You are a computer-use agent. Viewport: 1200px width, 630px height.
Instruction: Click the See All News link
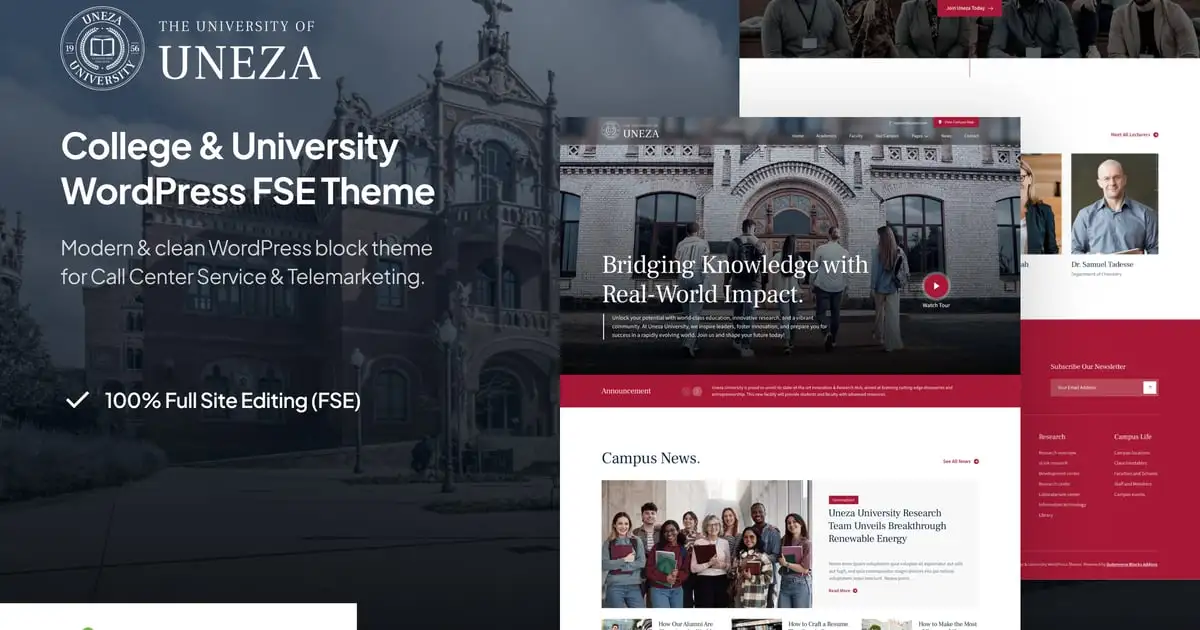pyautogui.click(x=957, y=461)
